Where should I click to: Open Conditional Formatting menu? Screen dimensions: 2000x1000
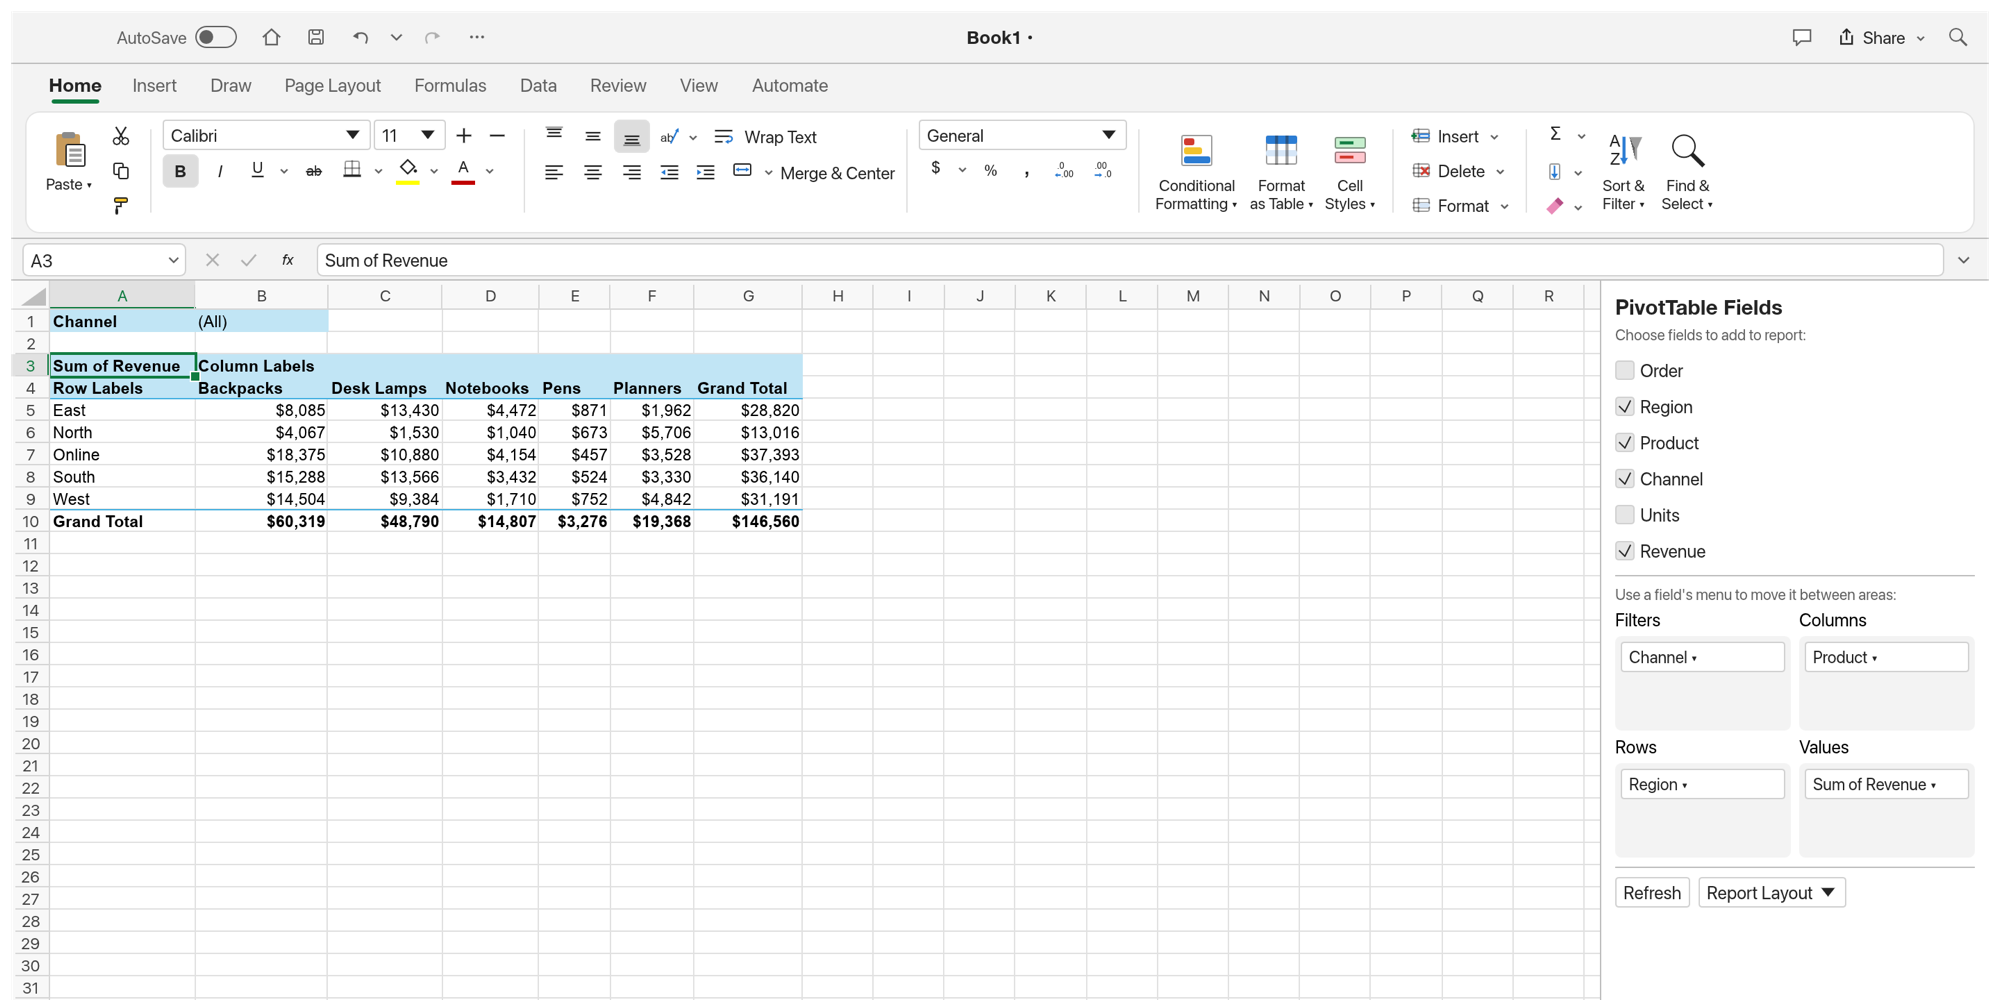[x=1196, y=172]
